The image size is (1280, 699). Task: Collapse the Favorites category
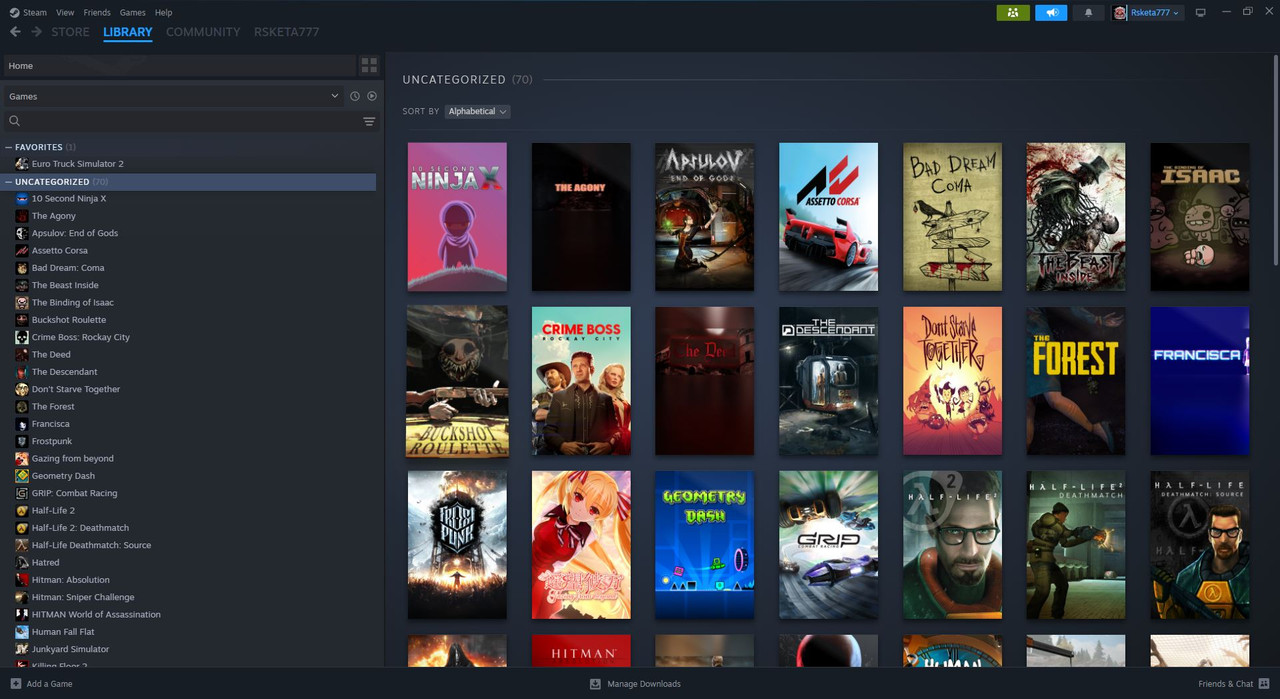9,147
